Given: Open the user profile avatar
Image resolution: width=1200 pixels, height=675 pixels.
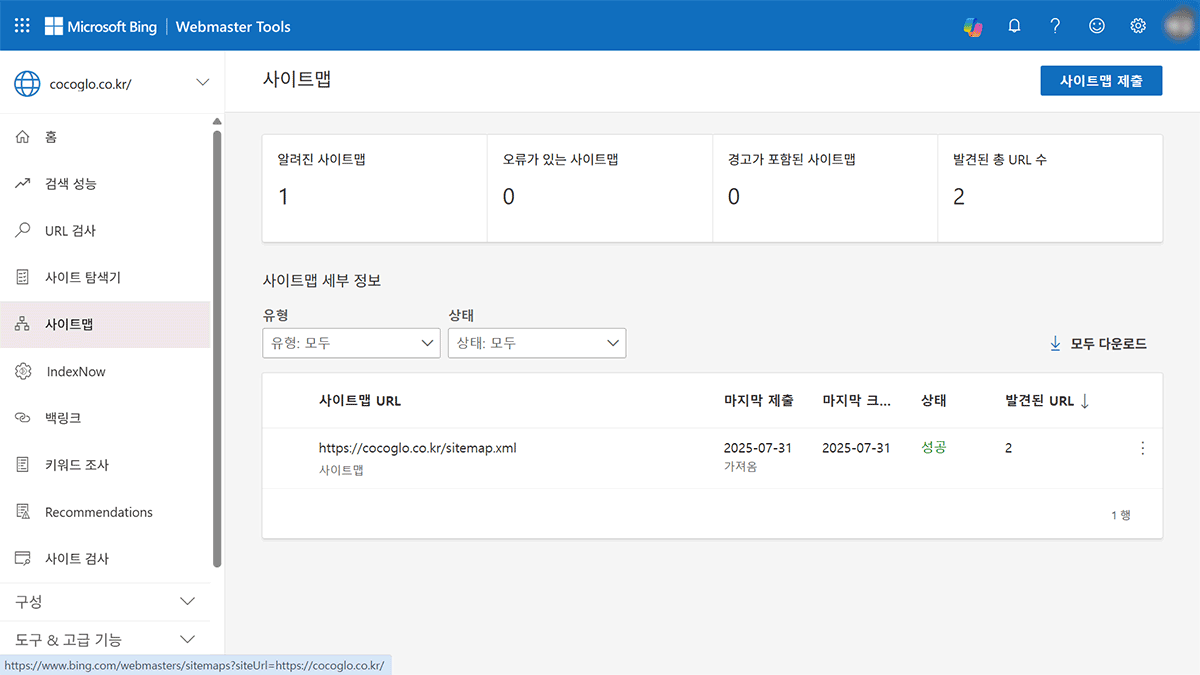Looking at the screenshot, I should 1180,27.
